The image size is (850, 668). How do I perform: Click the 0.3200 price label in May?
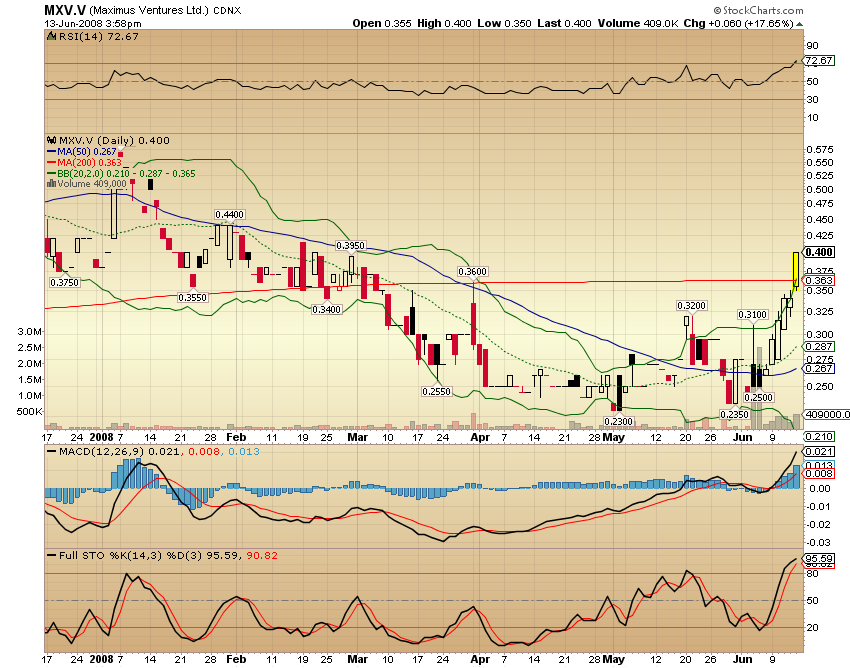692,305
